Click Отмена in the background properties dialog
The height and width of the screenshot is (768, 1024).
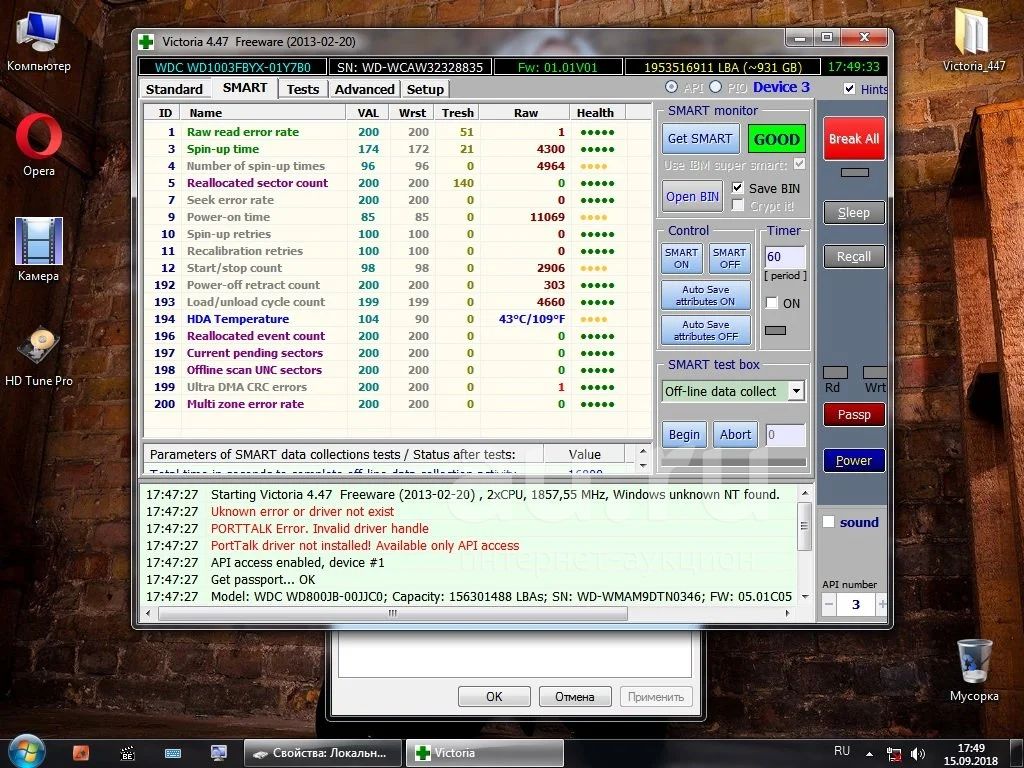click(575, 696)
